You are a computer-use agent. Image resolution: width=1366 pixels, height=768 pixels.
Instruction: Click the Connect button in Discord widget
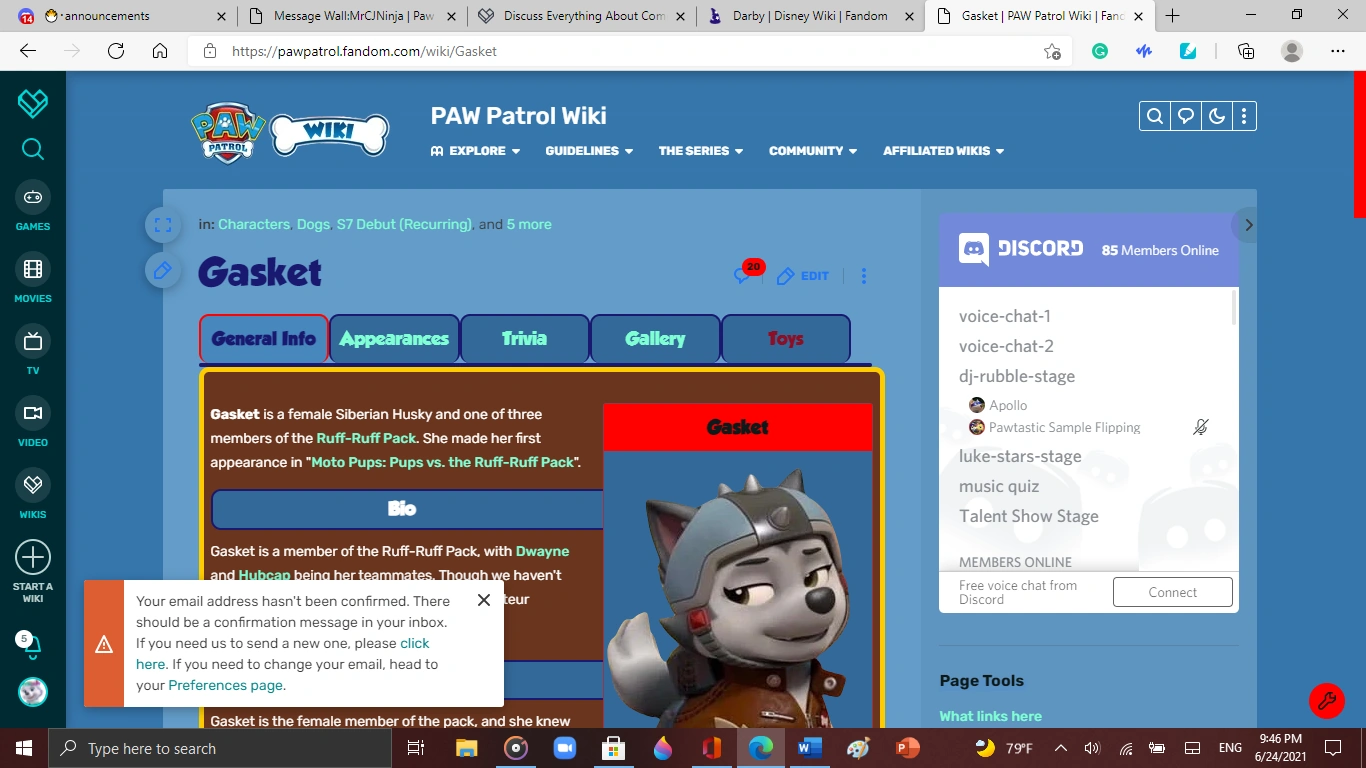(1172, 592)
